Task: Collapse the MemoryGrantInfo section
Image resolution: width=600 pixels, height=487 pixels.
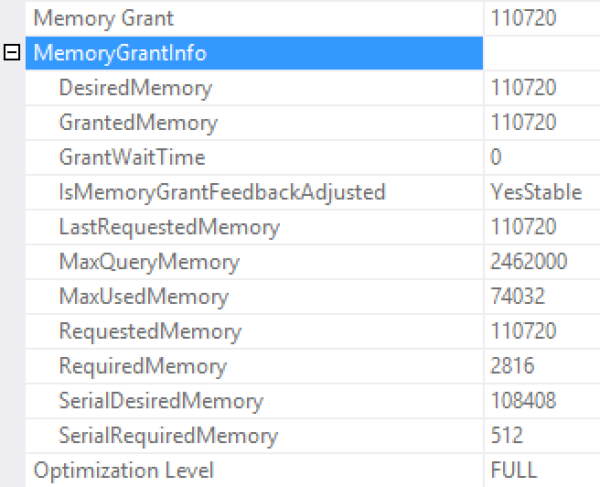Action: tap(13, 53)
